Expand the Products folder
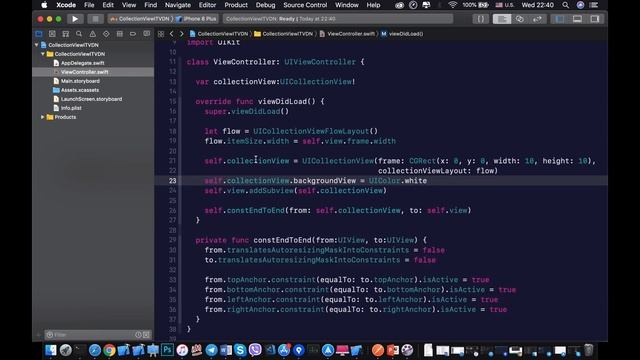The height and width of the screenshot is (360, 640). [42, 117]
